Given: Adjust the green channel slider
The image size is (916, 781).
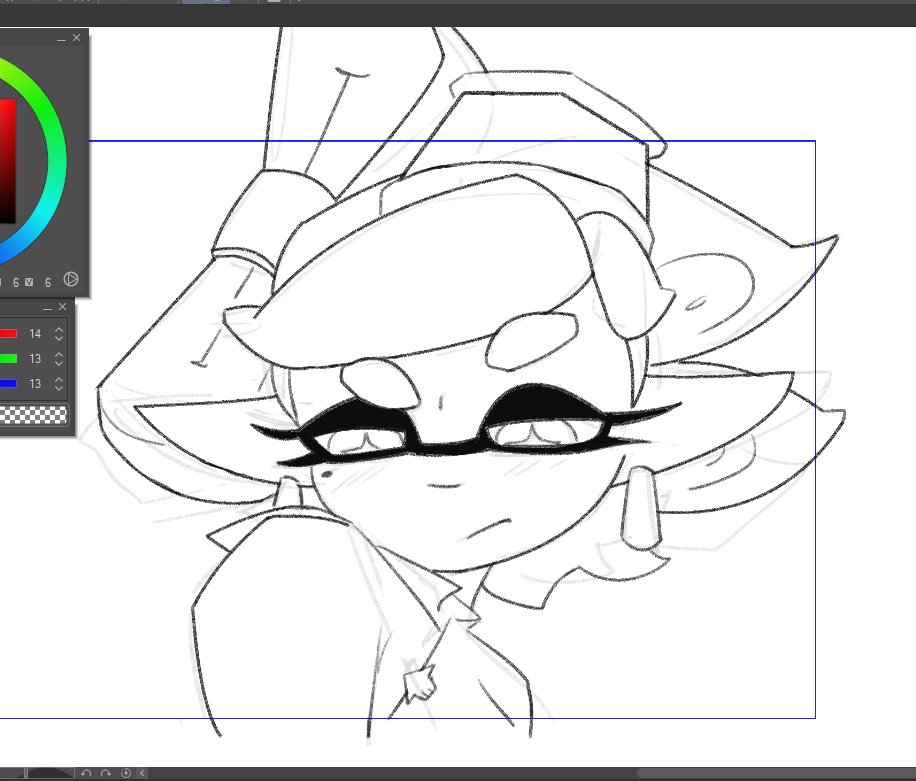Looking at the screenshot, I should pos(8,359).
